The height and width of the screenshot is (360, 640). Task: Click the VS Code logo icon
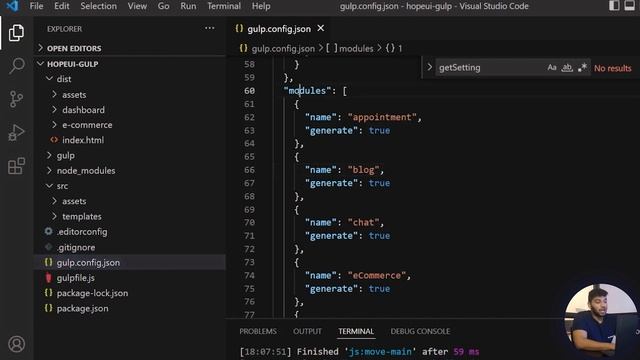click(x=12, y=6)
